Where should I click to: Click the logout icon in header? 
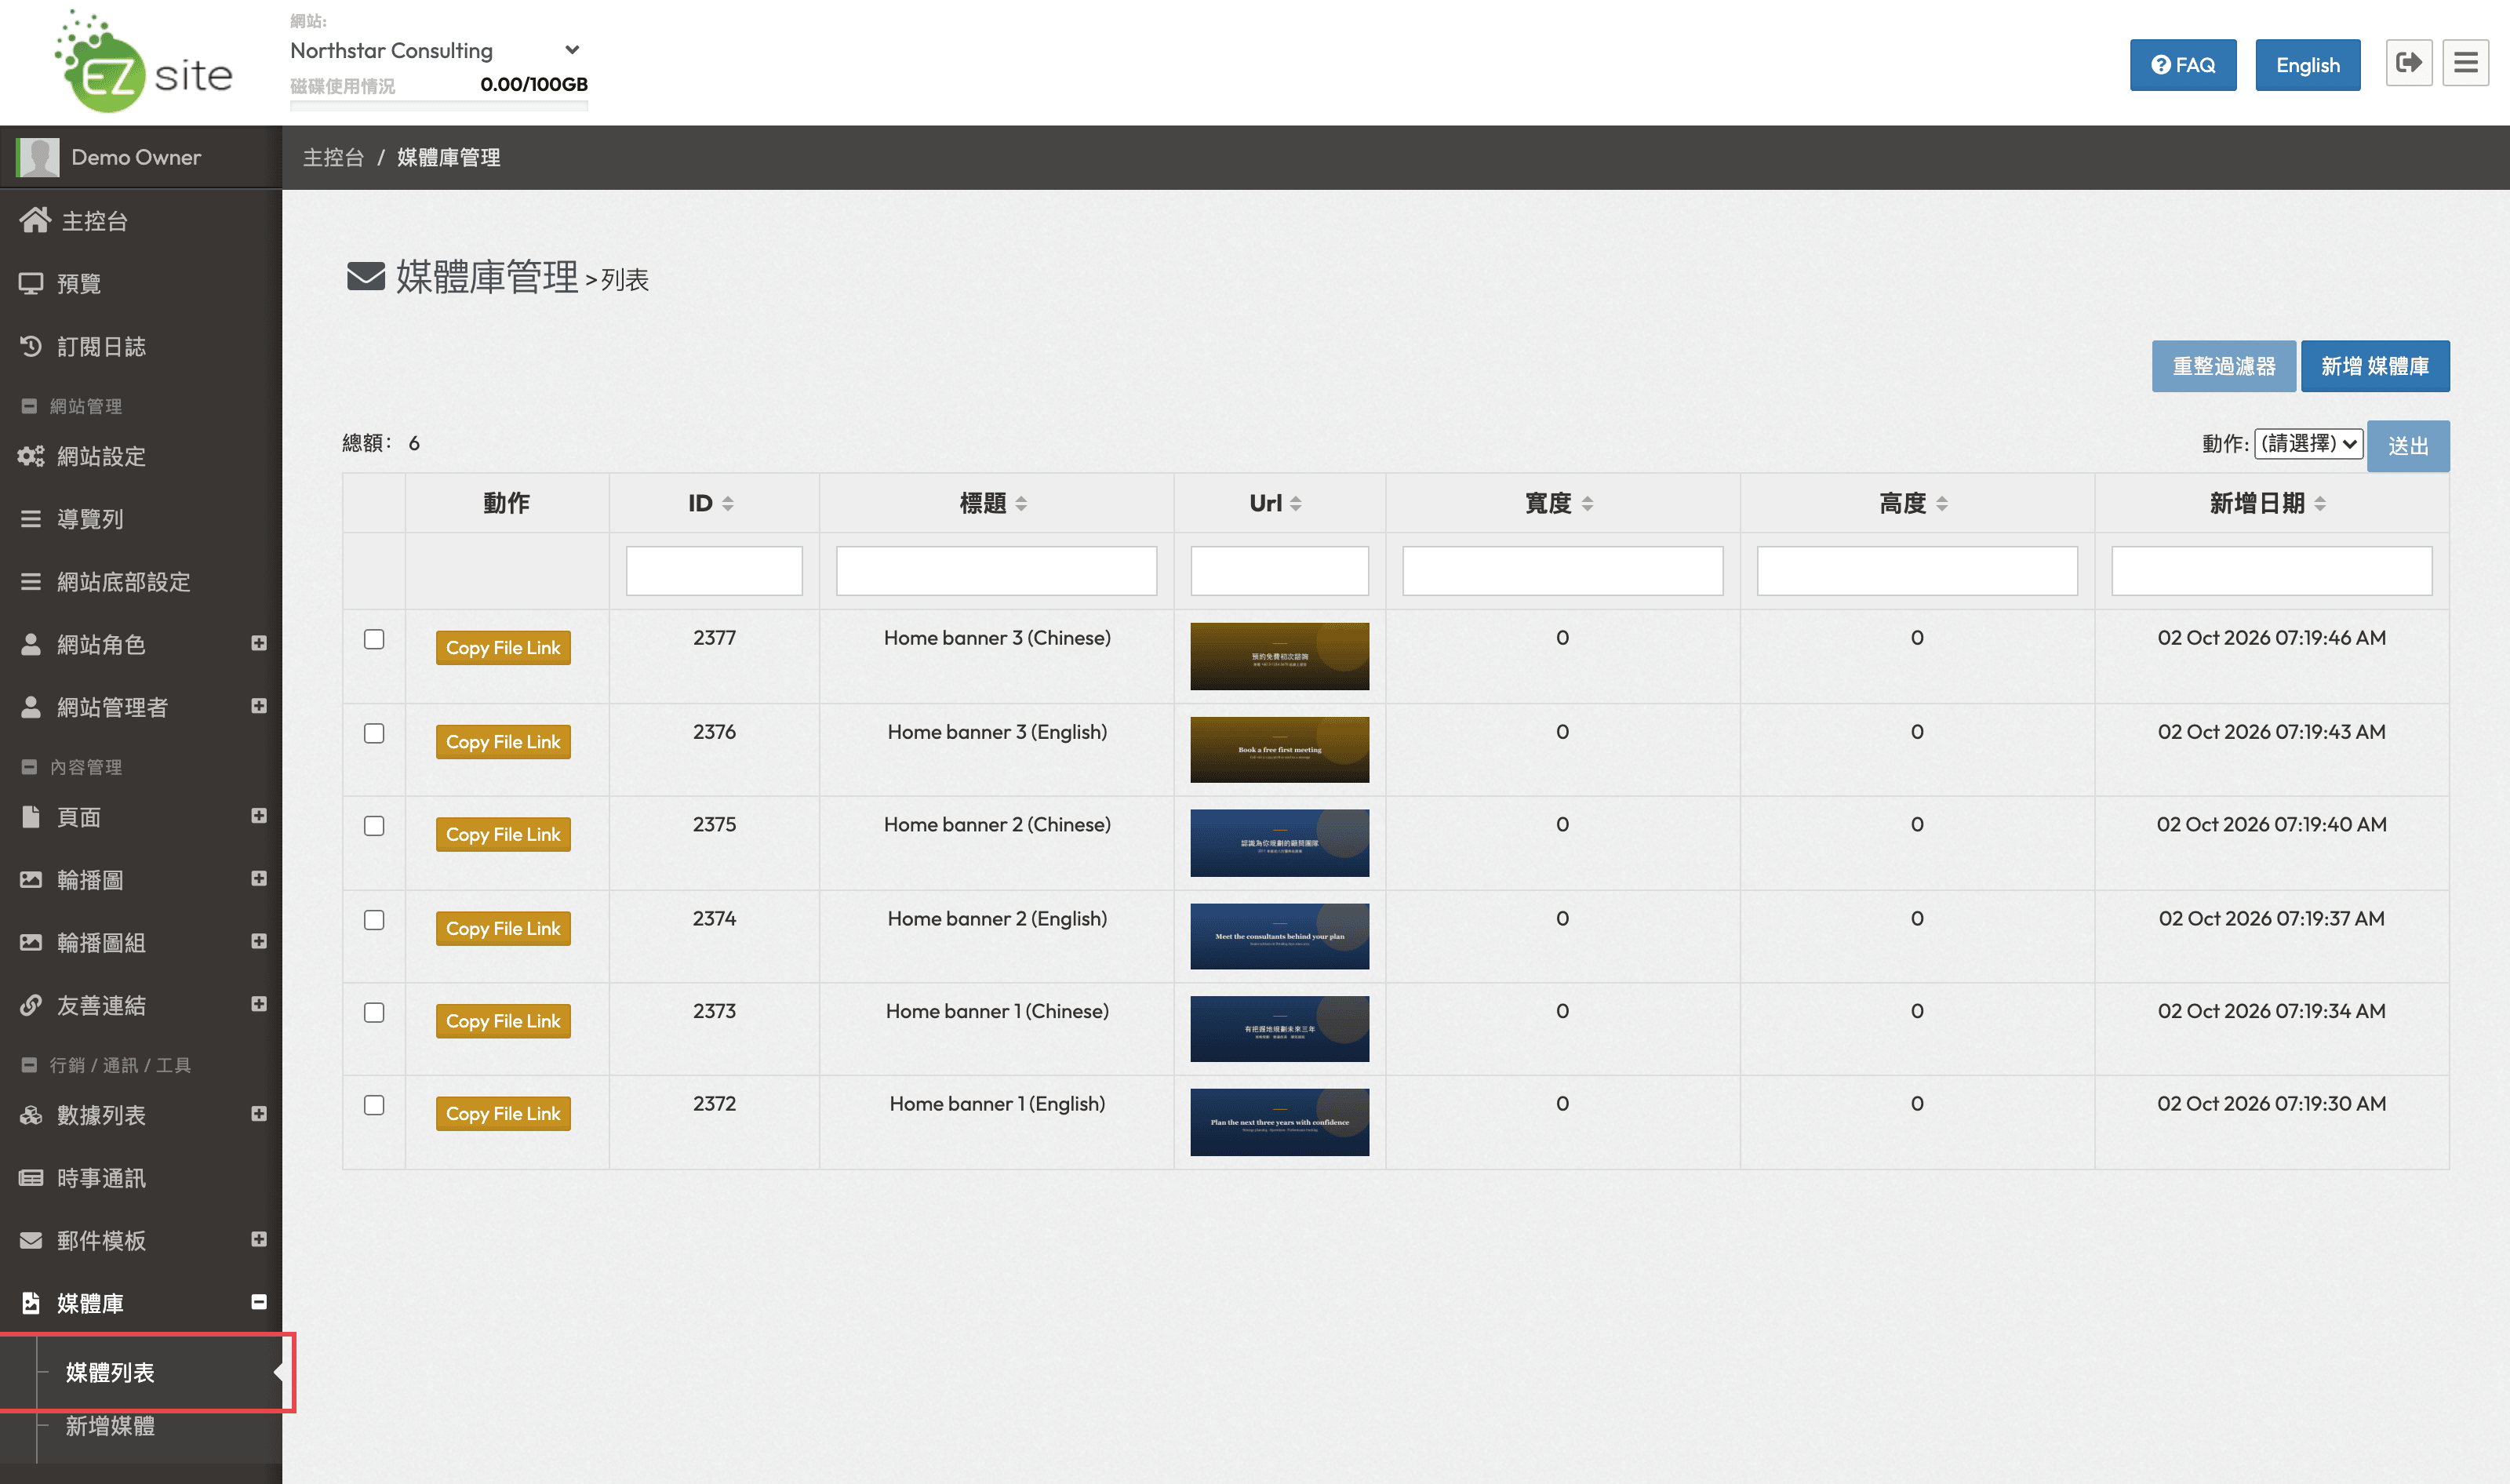point(2408,64)
